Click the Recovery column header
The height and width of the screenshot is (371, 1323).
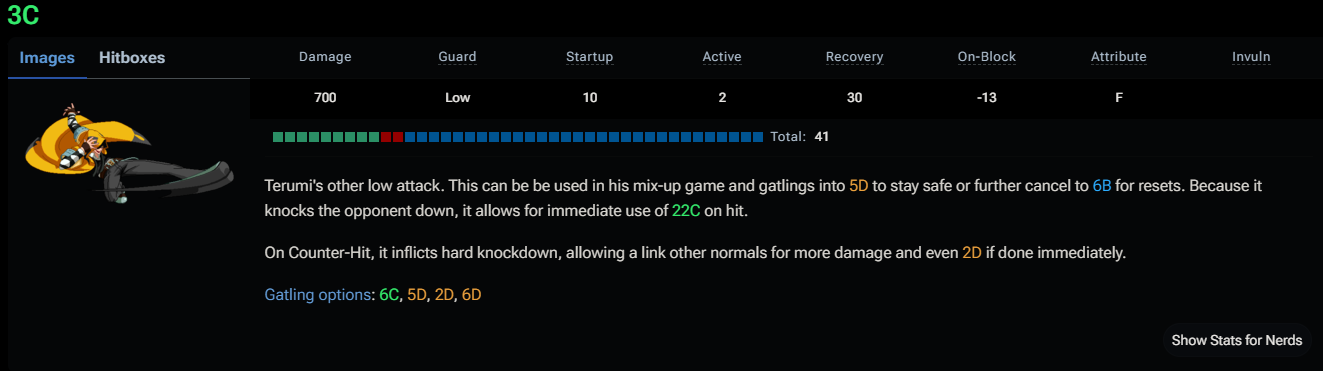tap(854, 57)
